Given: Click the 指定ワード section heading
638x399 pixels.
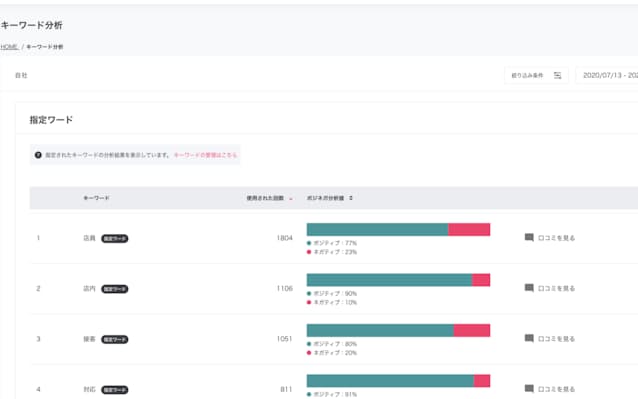Looking at the screenshot, I should [51, 120].
